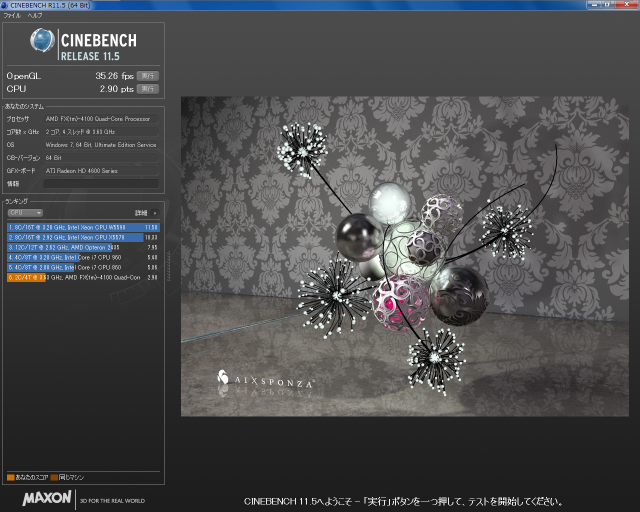
Task: Click the OS field Windows 7 64 Bit
Action: [101, 145]
